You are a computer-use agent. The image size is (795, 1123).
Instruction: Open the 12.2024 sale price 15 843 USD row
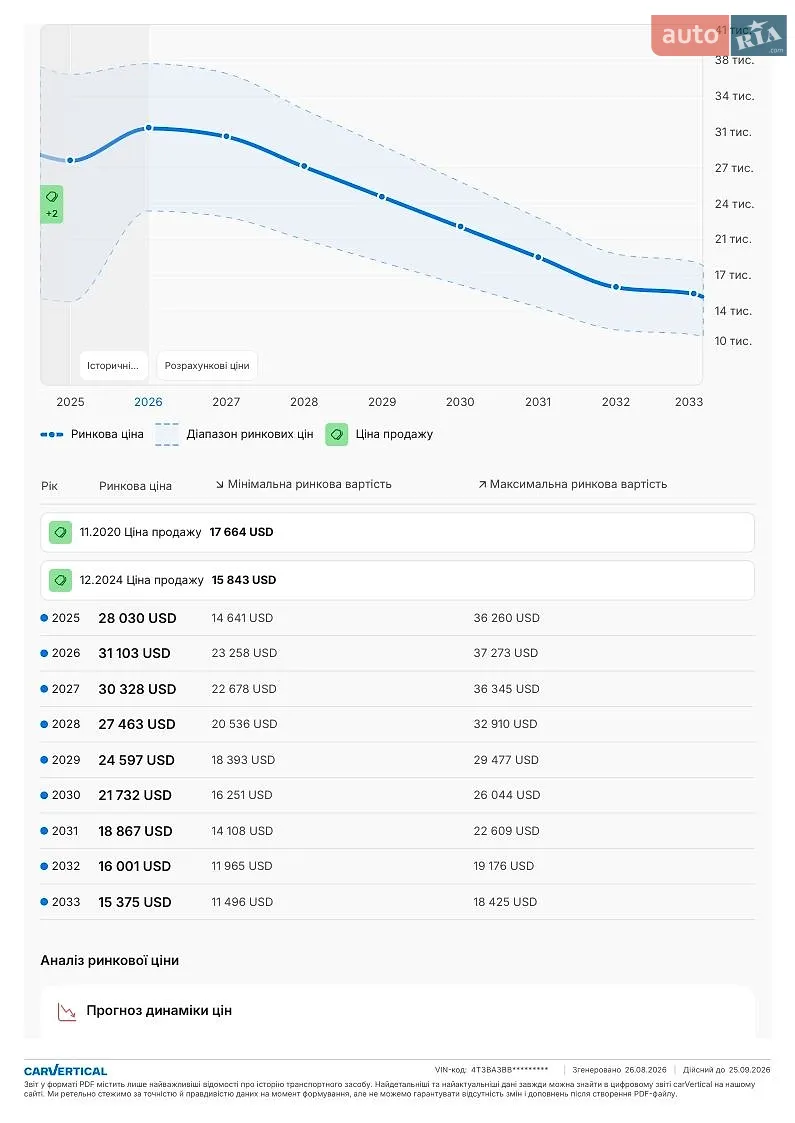tap(398, 580)
